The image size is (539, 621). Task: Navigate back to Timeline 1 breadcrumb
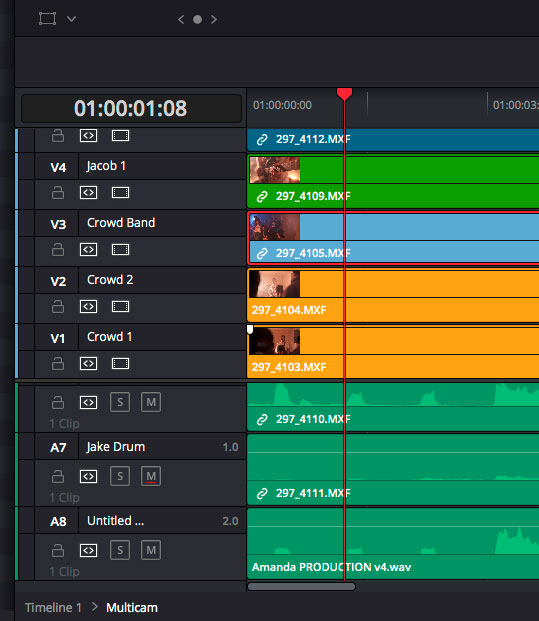click(53, 608)
